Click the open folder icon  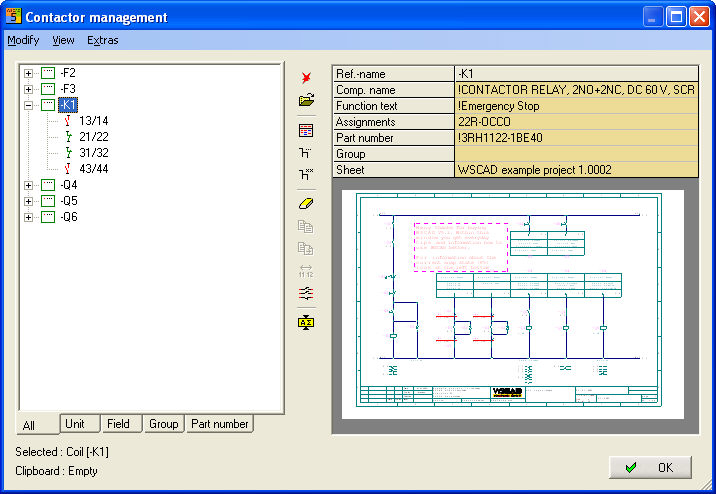306,100
